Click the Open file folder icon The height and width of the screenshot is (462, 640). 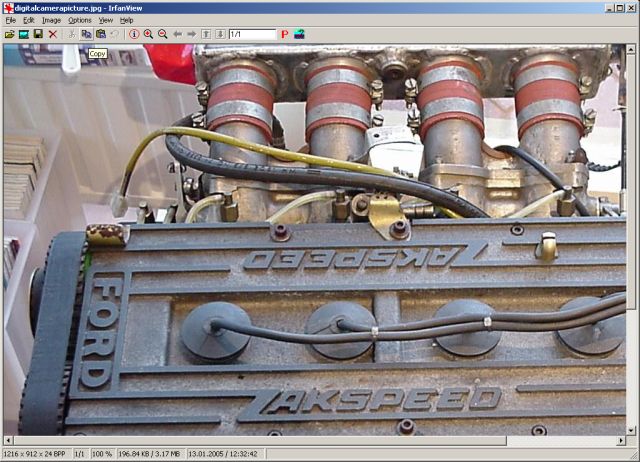tap(9, 34)
